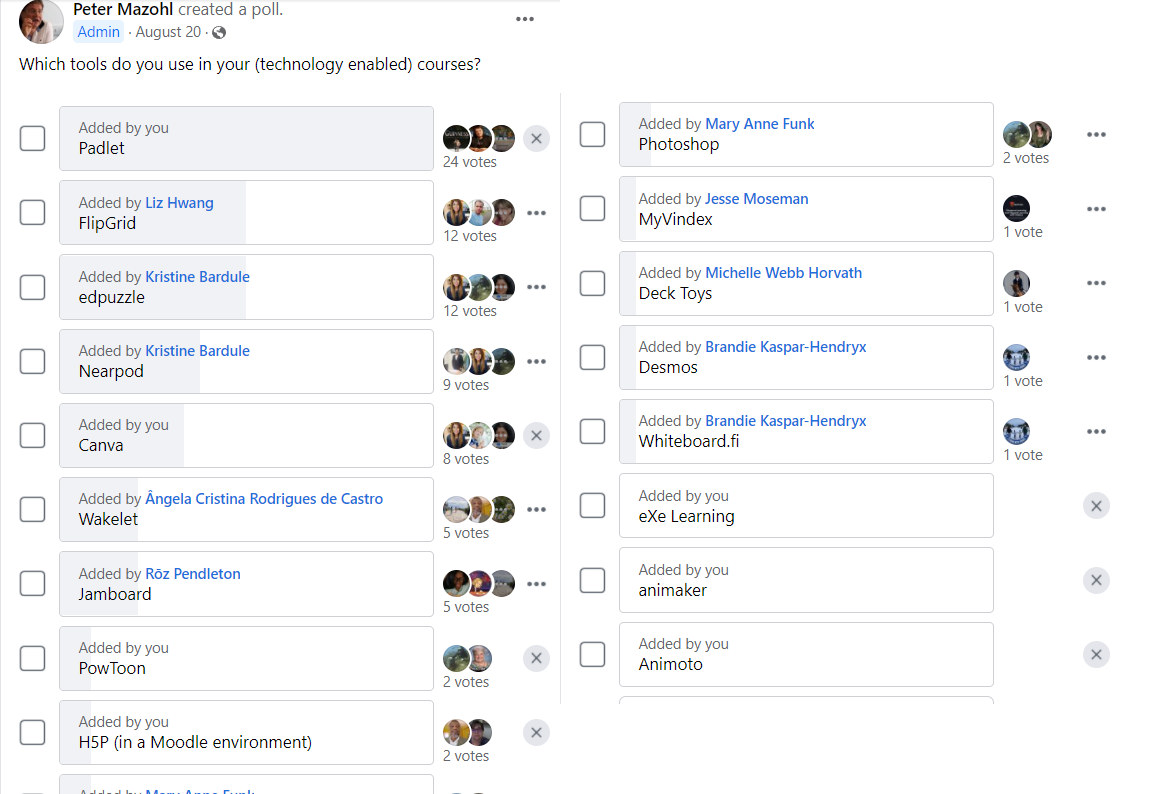Open Michelle Webb Horvath's profile link

[783, 273]
